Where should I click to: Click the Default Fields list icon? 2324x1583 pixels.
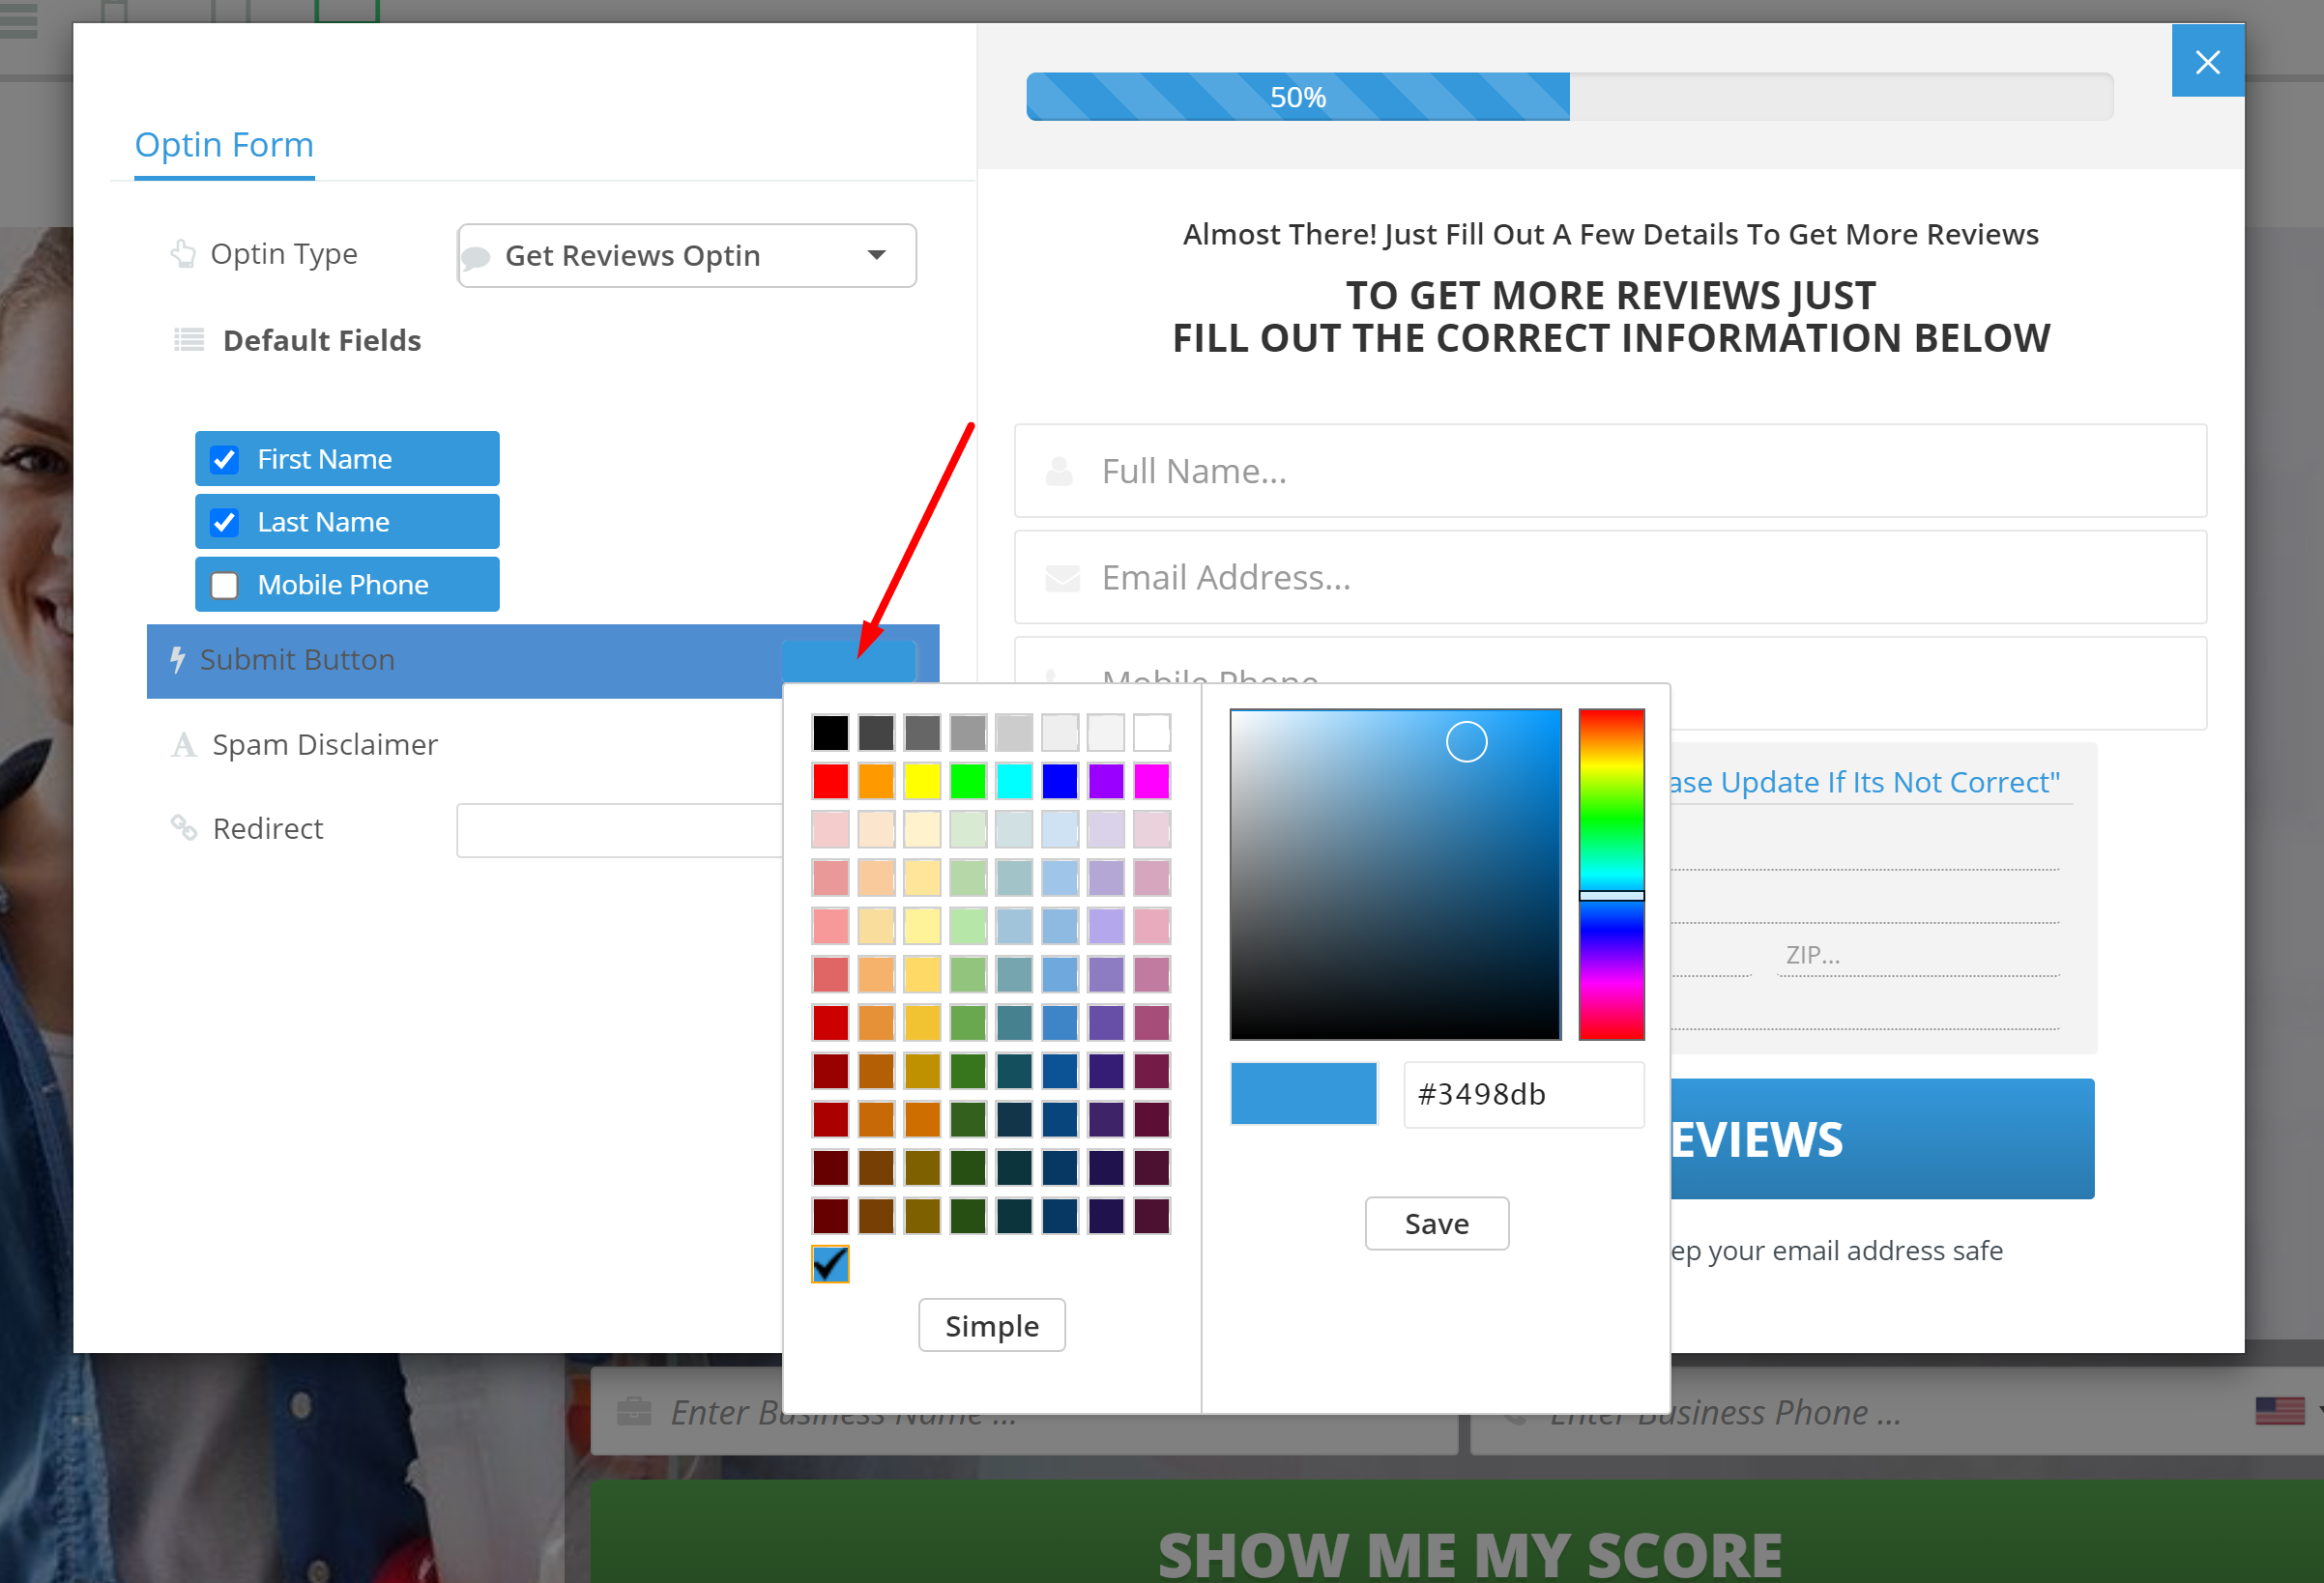189,340
